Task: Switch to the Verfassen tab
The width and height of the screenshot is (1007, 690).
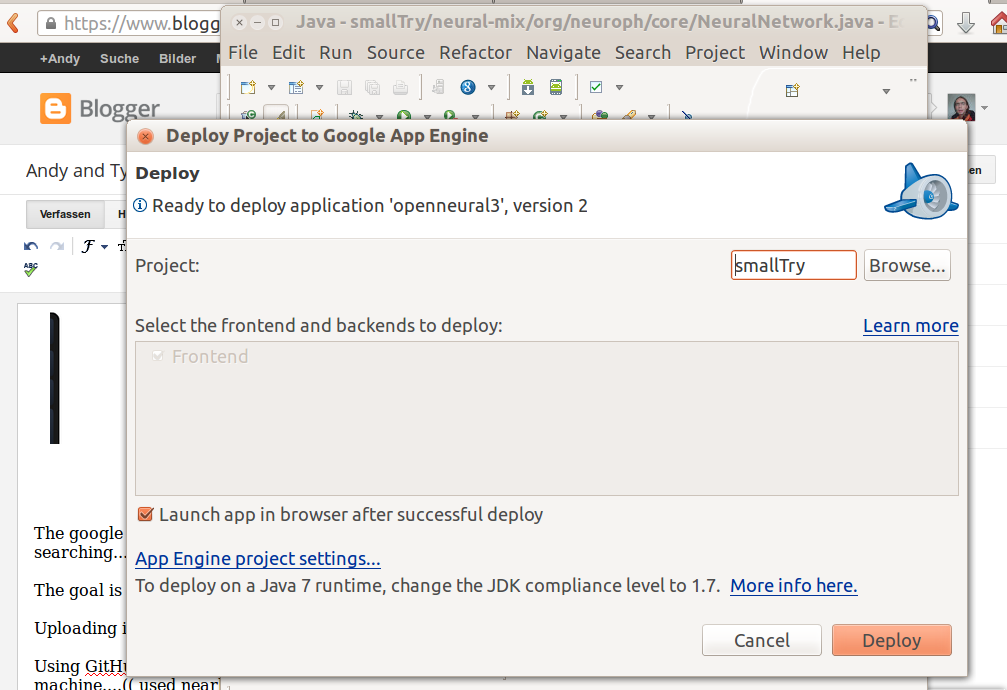Action: point(64,214)
